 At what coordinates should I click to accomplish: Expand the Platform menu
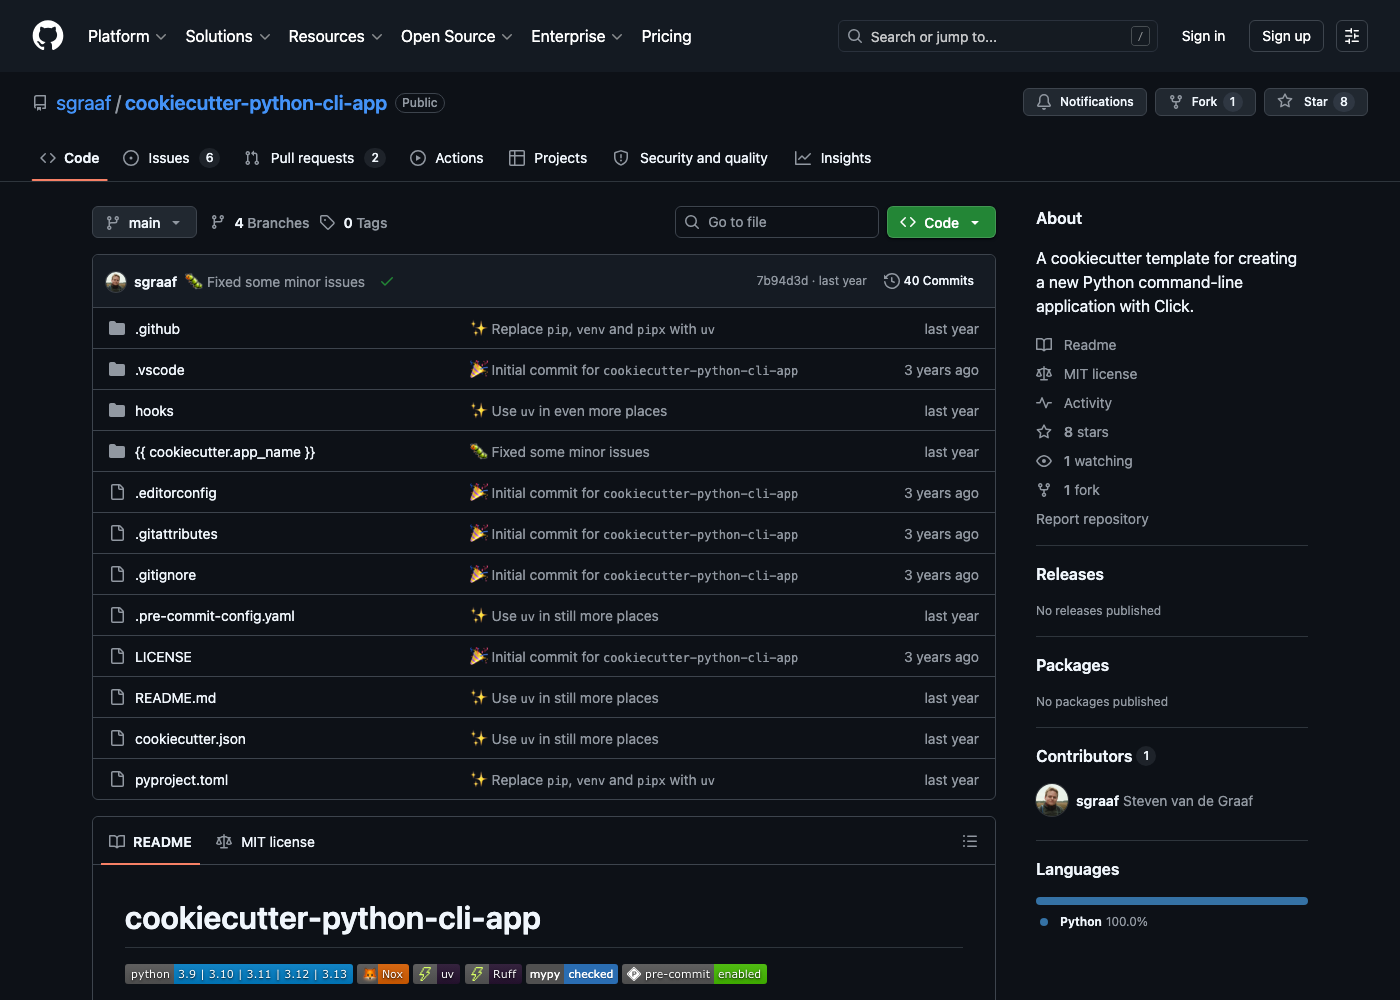127,36
